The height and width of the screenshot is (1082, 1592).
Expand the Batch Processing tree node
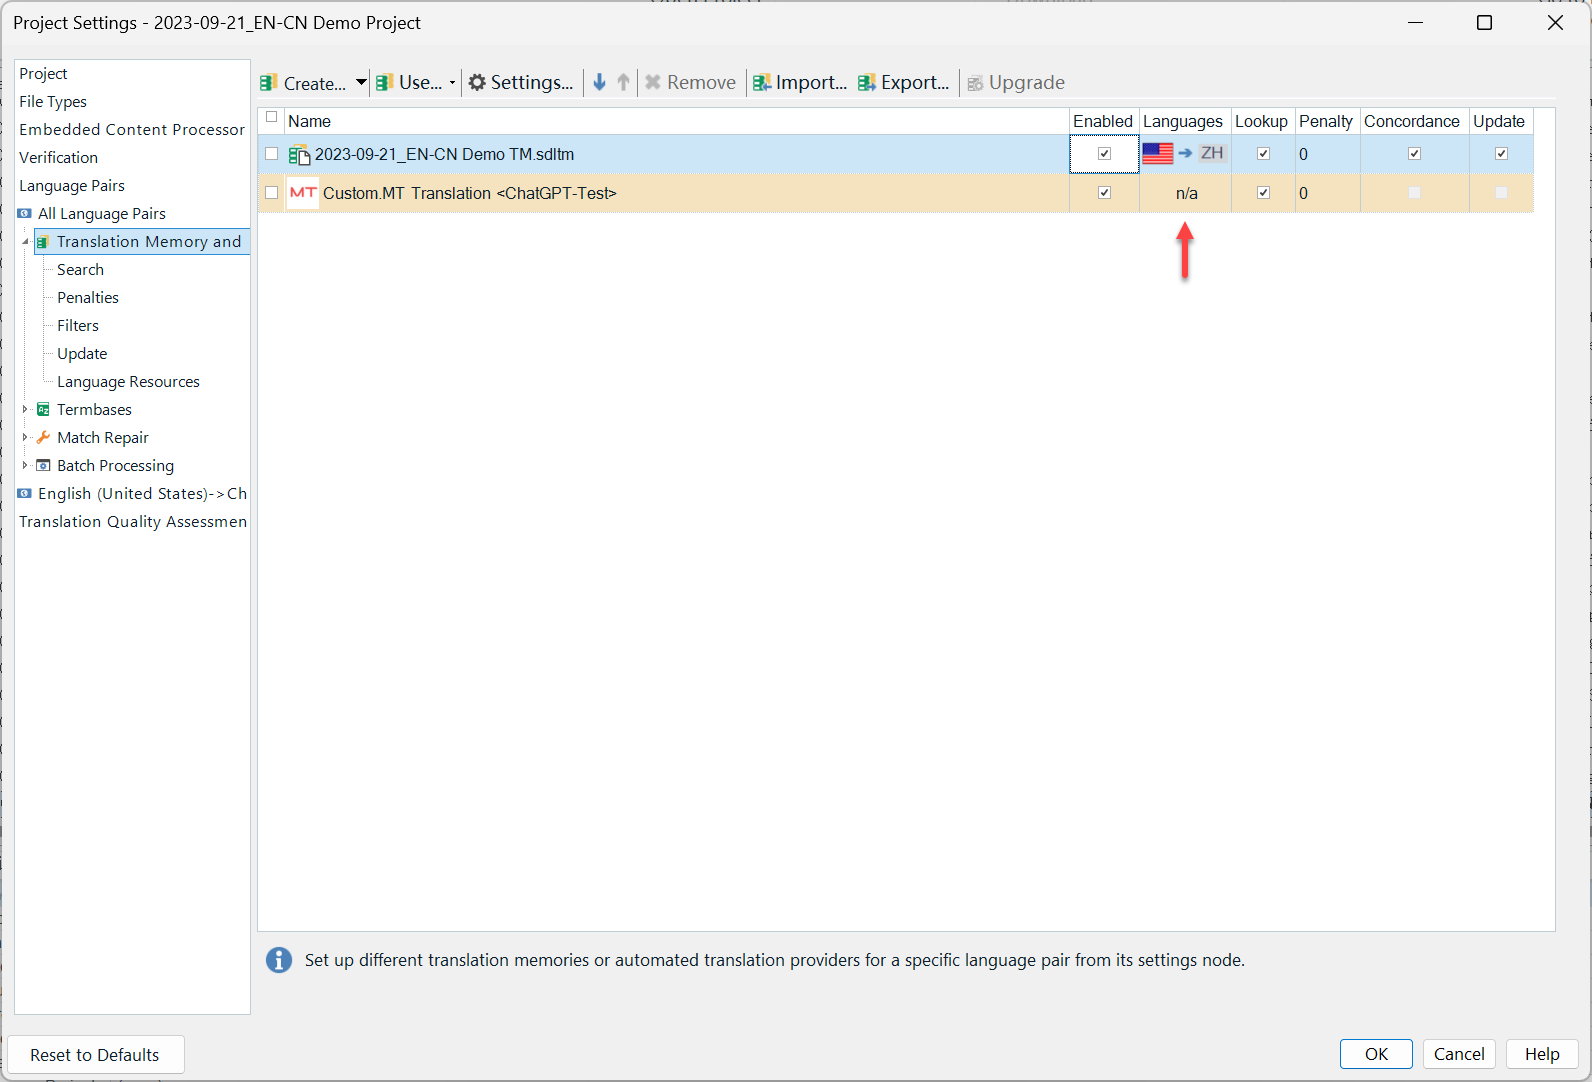click(x=25, y=465)
